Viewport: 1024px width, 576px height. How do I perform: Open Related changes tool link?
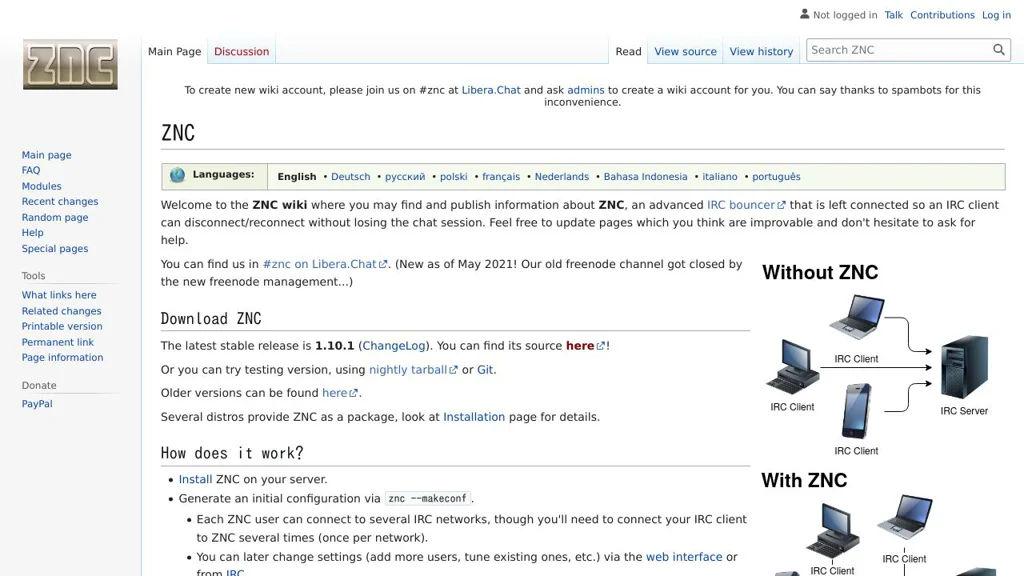click(61, 311)
